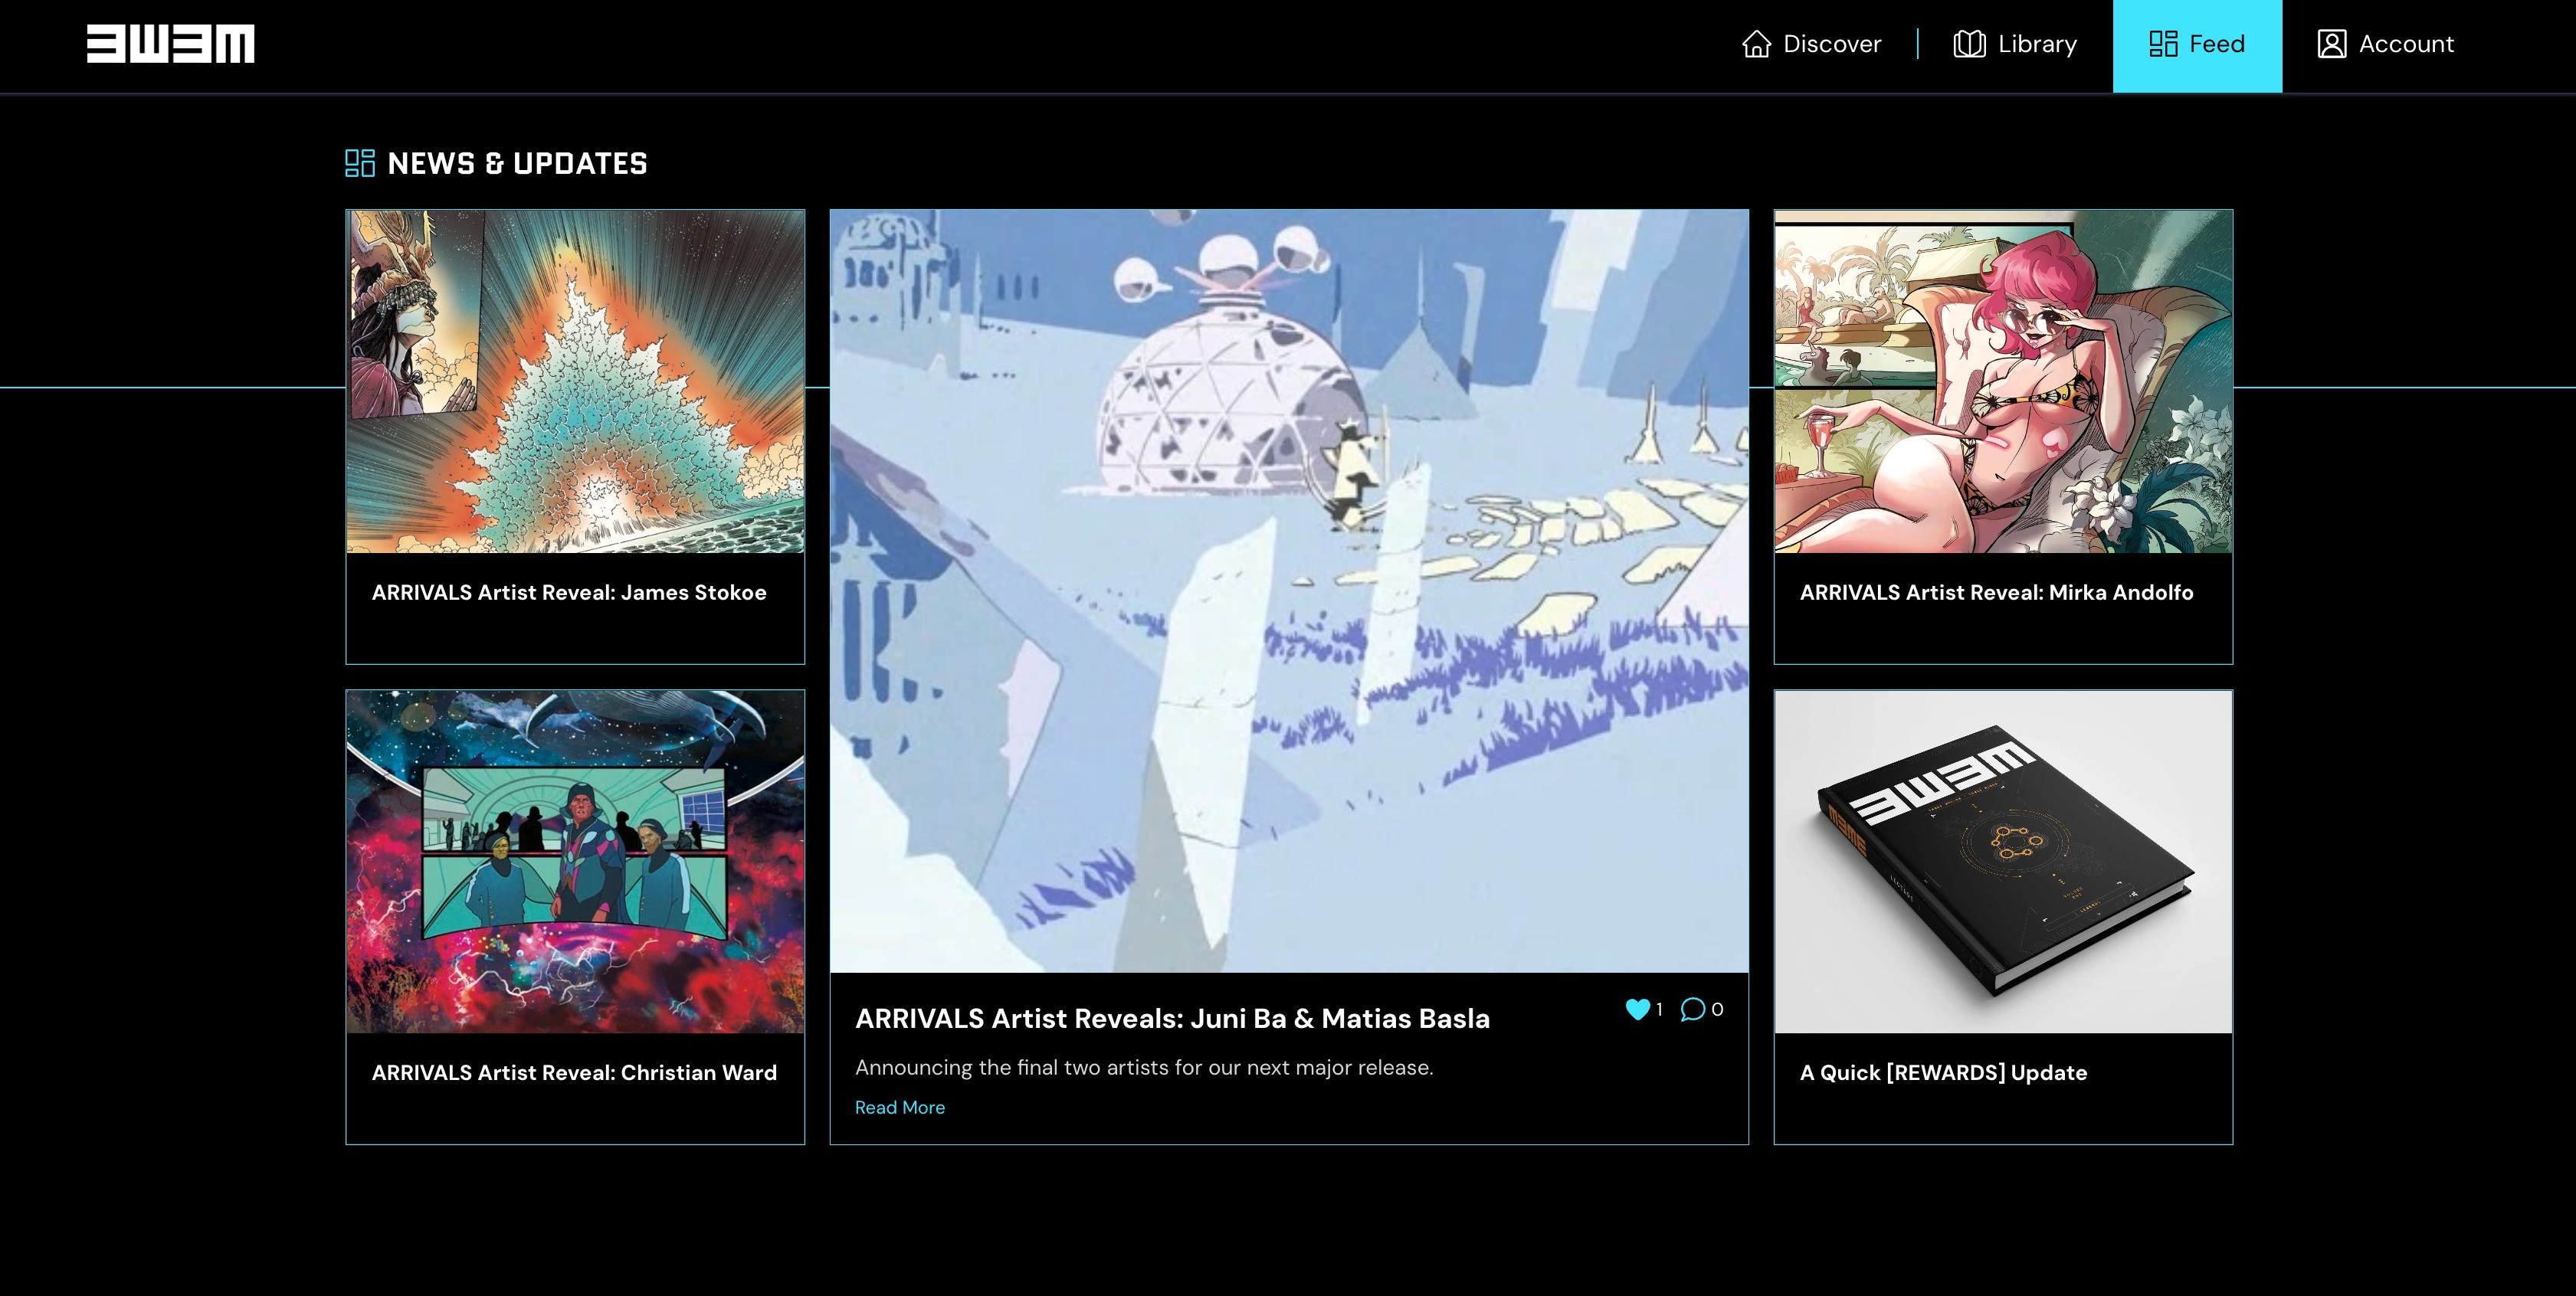Click the Account profile icon
2576x1296 pixels.
[x=2331, y=44]
